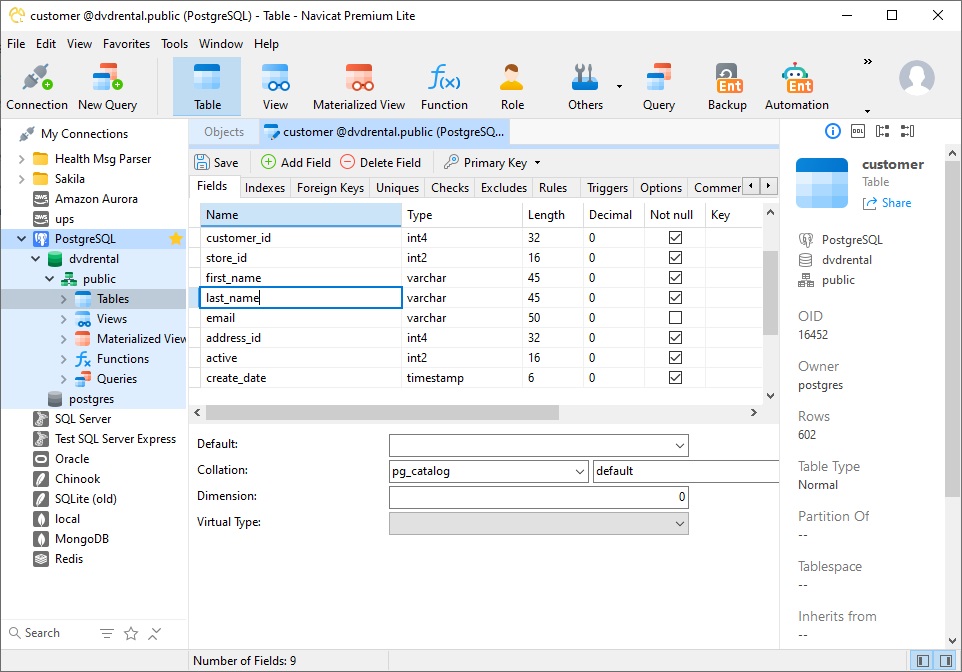Viewport: 962px width, 672px height.
Task: Click the New Query icon
Action: (x=107, y=77)
